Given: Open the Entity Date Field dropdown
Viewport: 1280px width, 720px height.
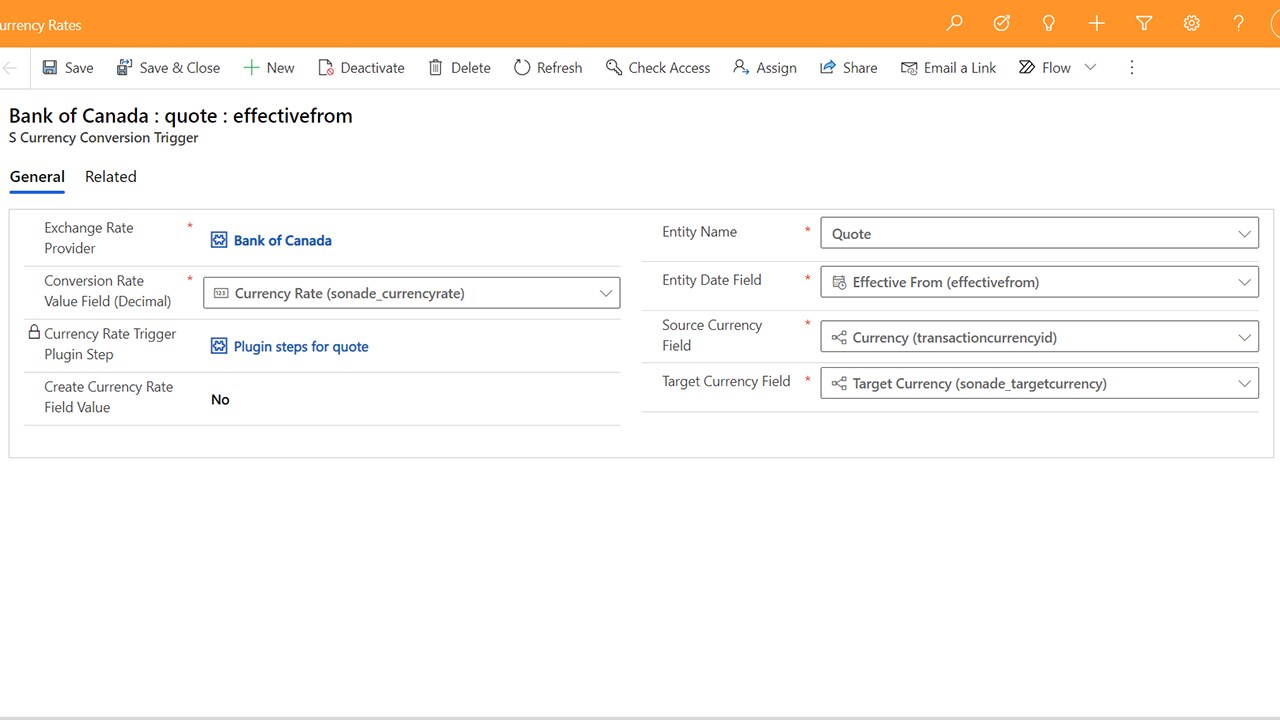Looking at the screenshot, I should 1039,282.
